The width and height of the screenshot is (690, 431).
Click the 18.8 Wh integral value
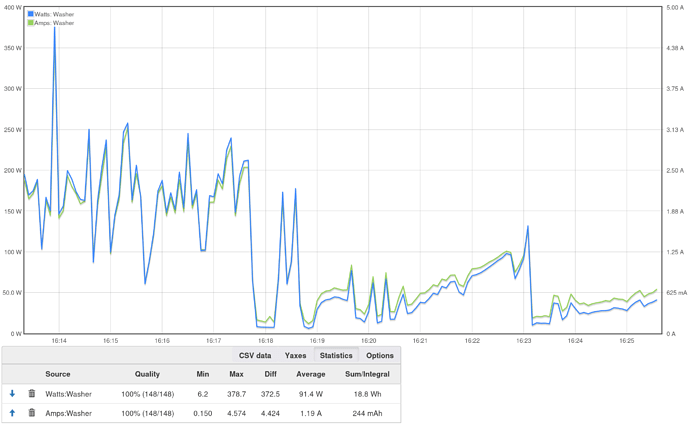[x=367, y=394]
